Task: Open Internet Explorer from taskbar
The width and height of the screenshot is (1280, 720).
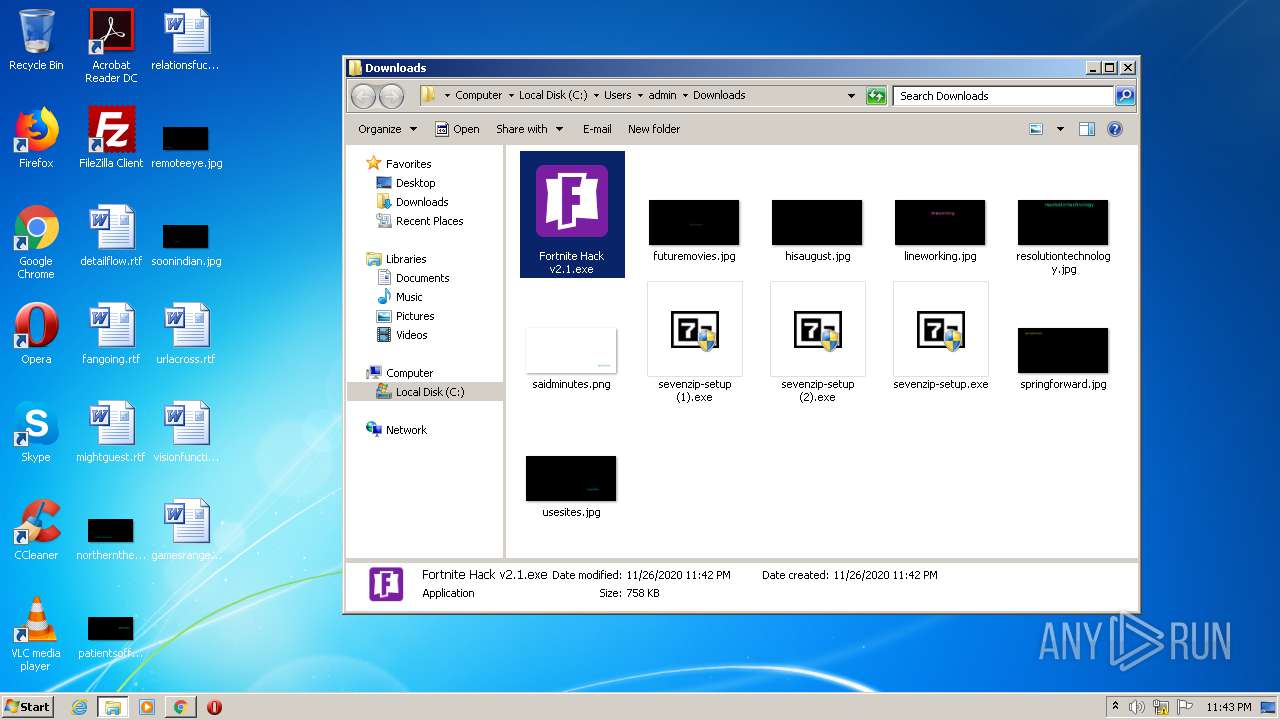Action: point(79,707)
